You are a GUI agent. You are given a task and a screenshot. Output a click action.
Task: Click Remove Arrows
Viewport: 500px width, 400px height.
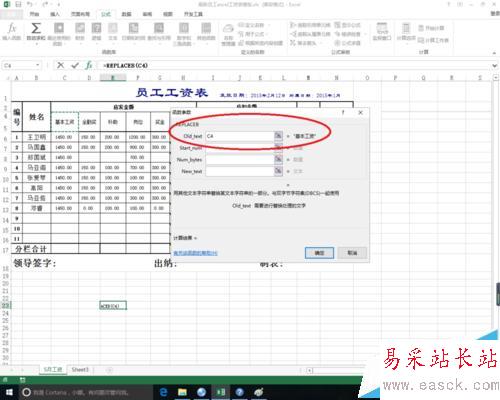pyautogui.click(x=304, y=43)
